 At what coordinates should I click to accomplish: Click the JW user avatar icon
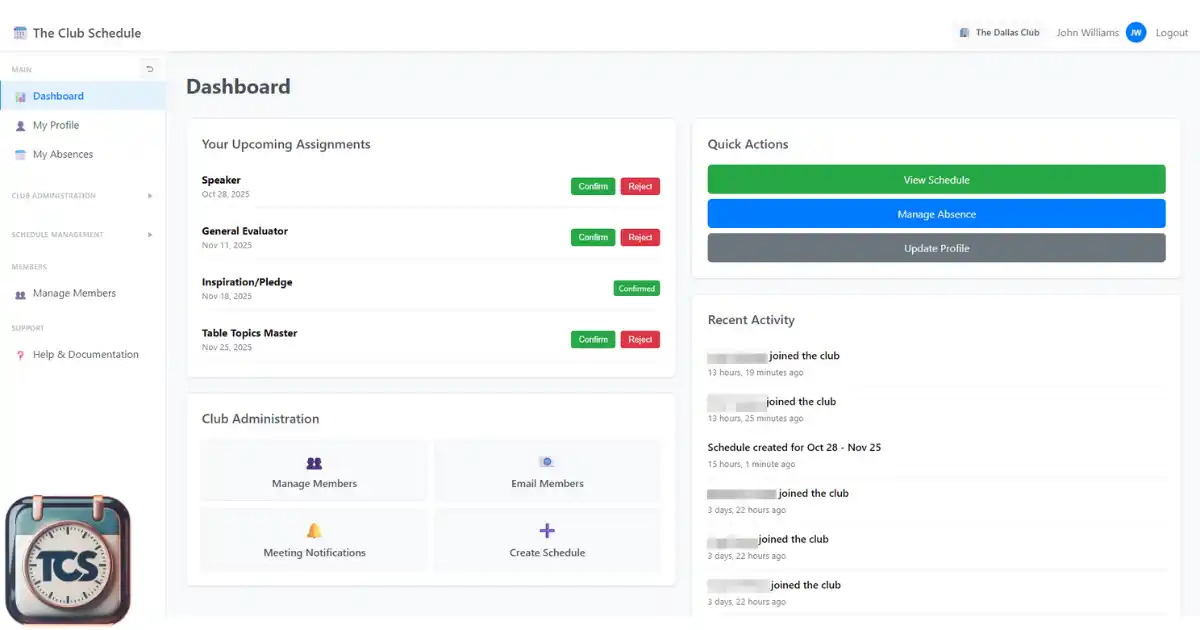pos(1135,33)
